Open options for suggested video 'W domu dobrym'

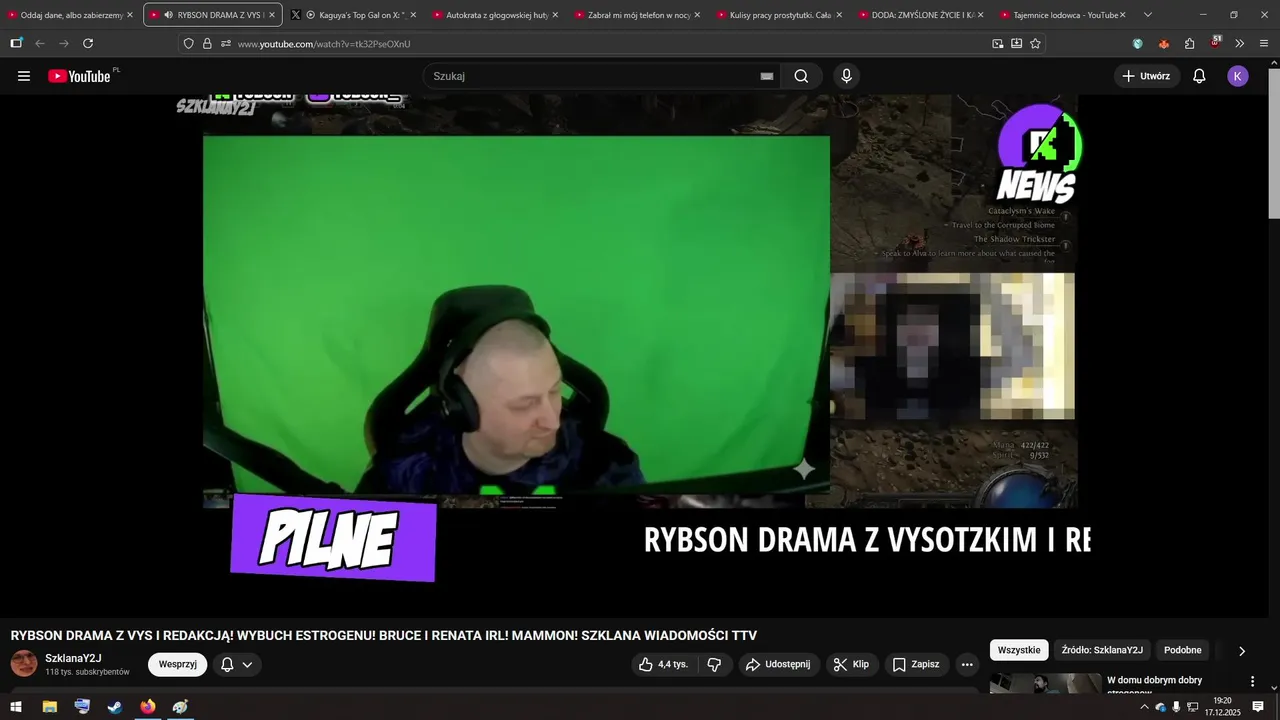click(1252, 681)
